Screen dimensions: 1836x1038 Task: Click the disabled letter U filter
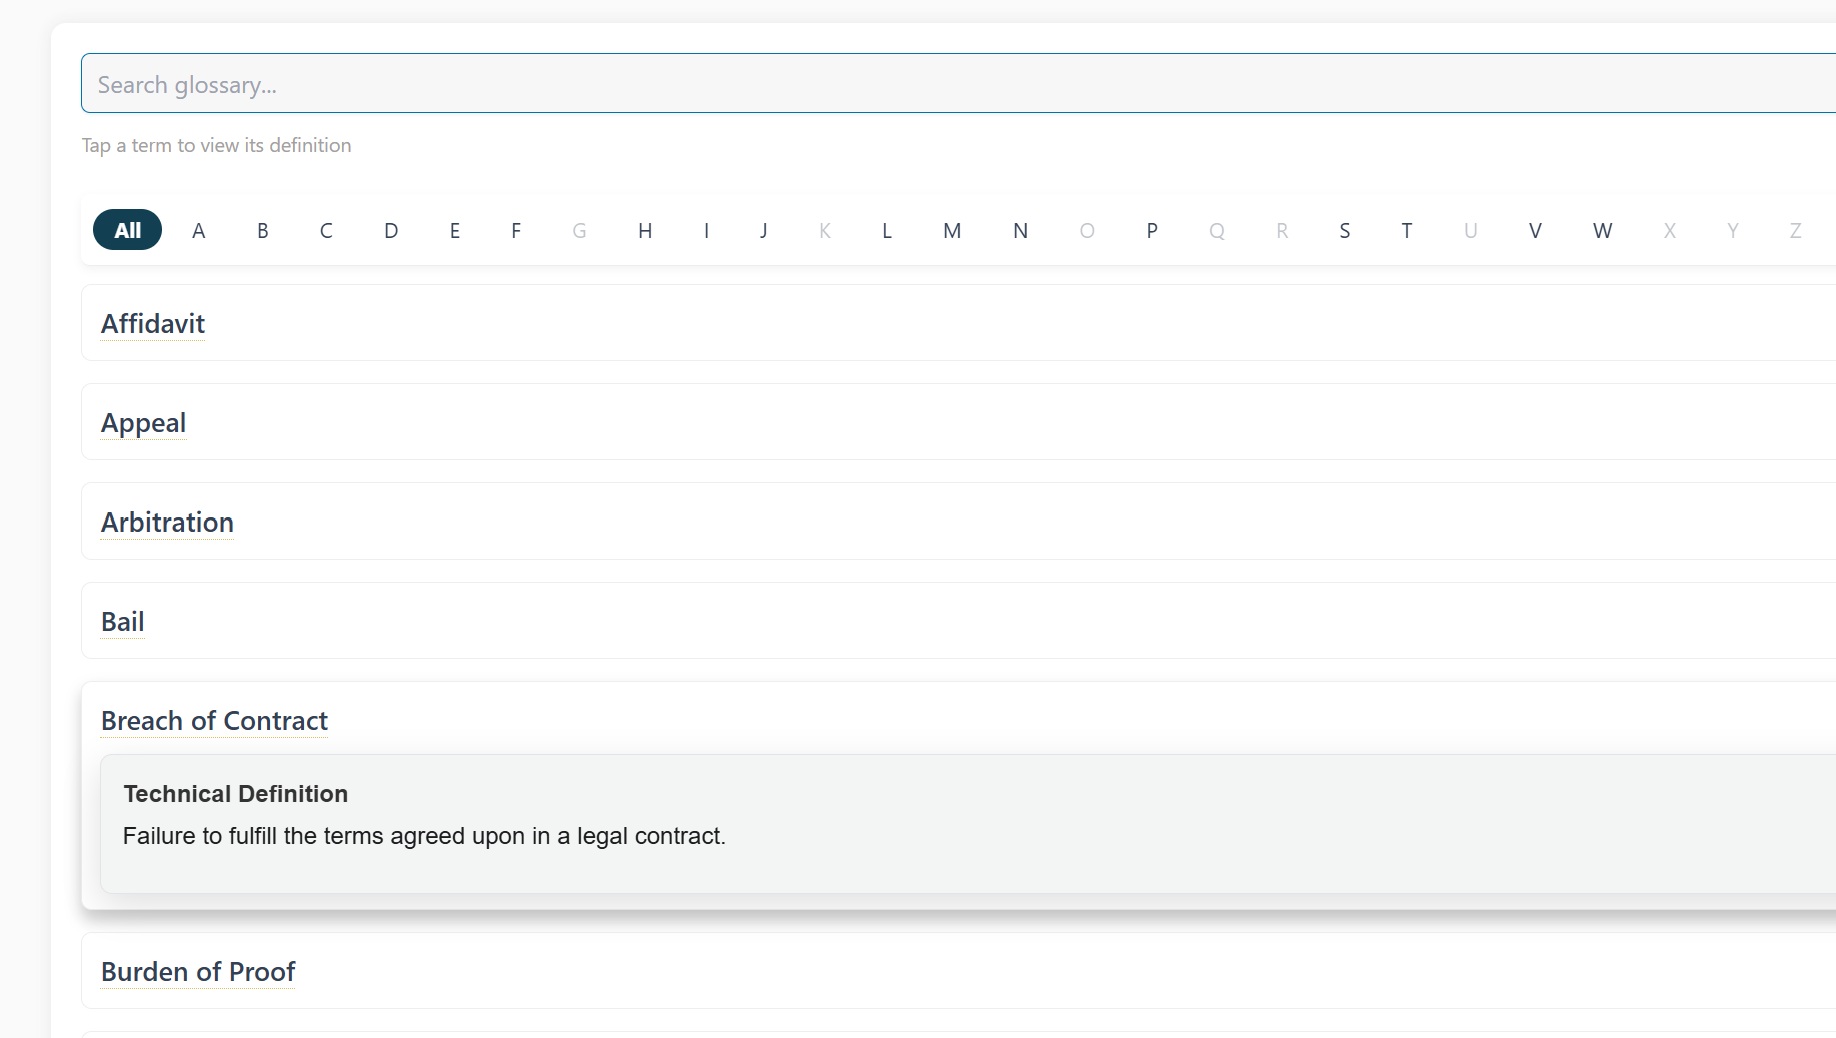(1471, 230)
